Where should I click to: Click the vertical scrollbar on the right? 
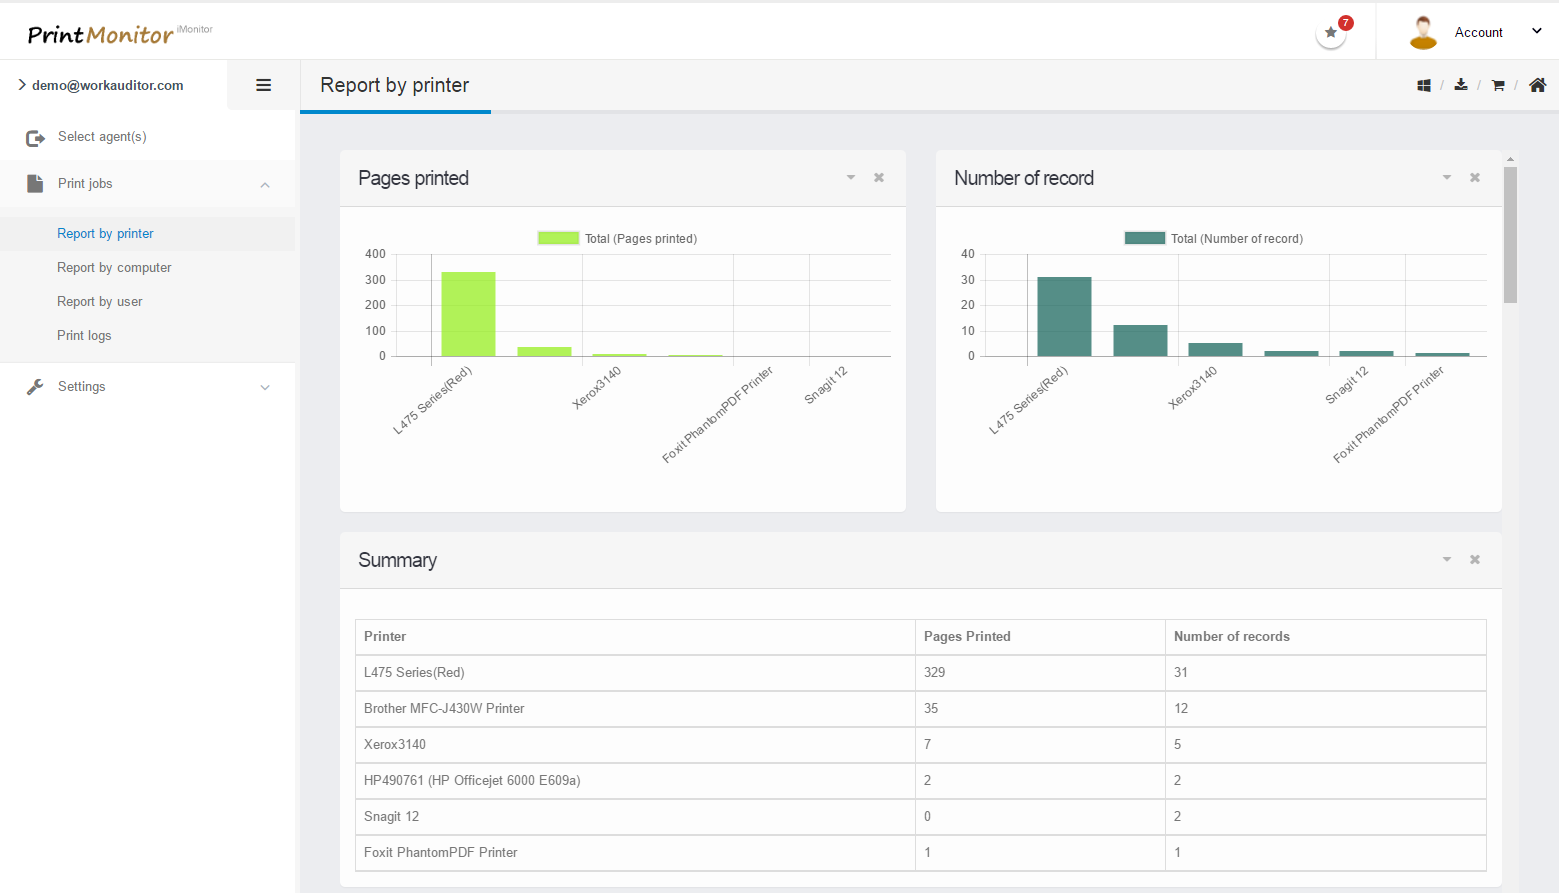(x=1510, y=234)
